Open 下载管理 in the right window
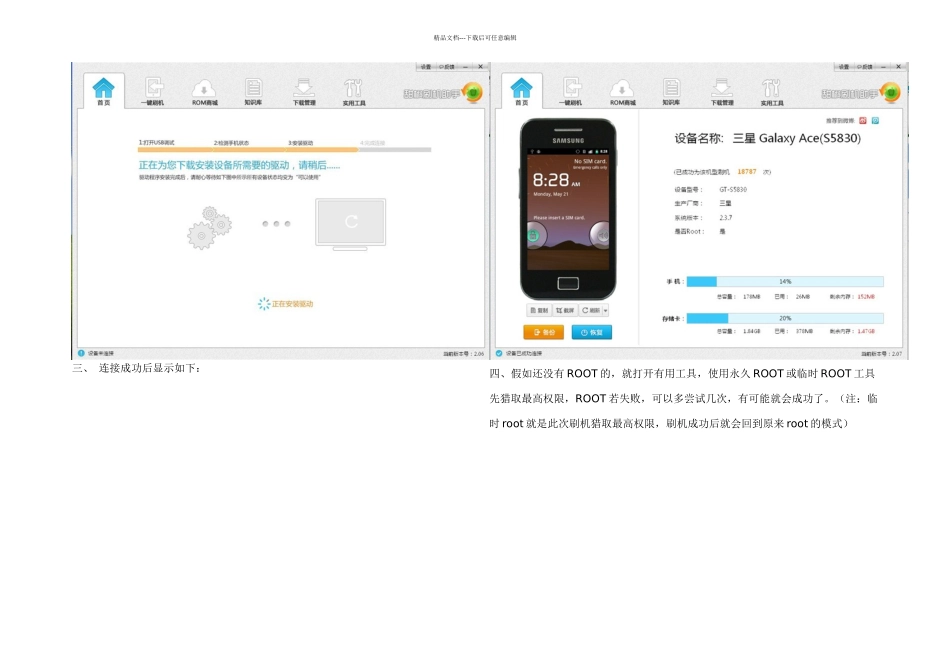 (x=722, y=91)
